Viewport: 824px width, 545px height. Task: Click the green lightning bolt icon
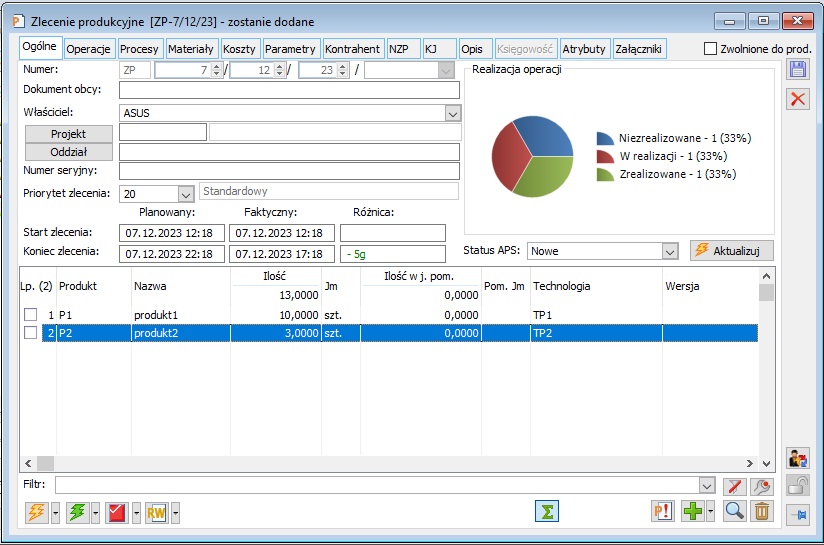[x=75, y=512]
